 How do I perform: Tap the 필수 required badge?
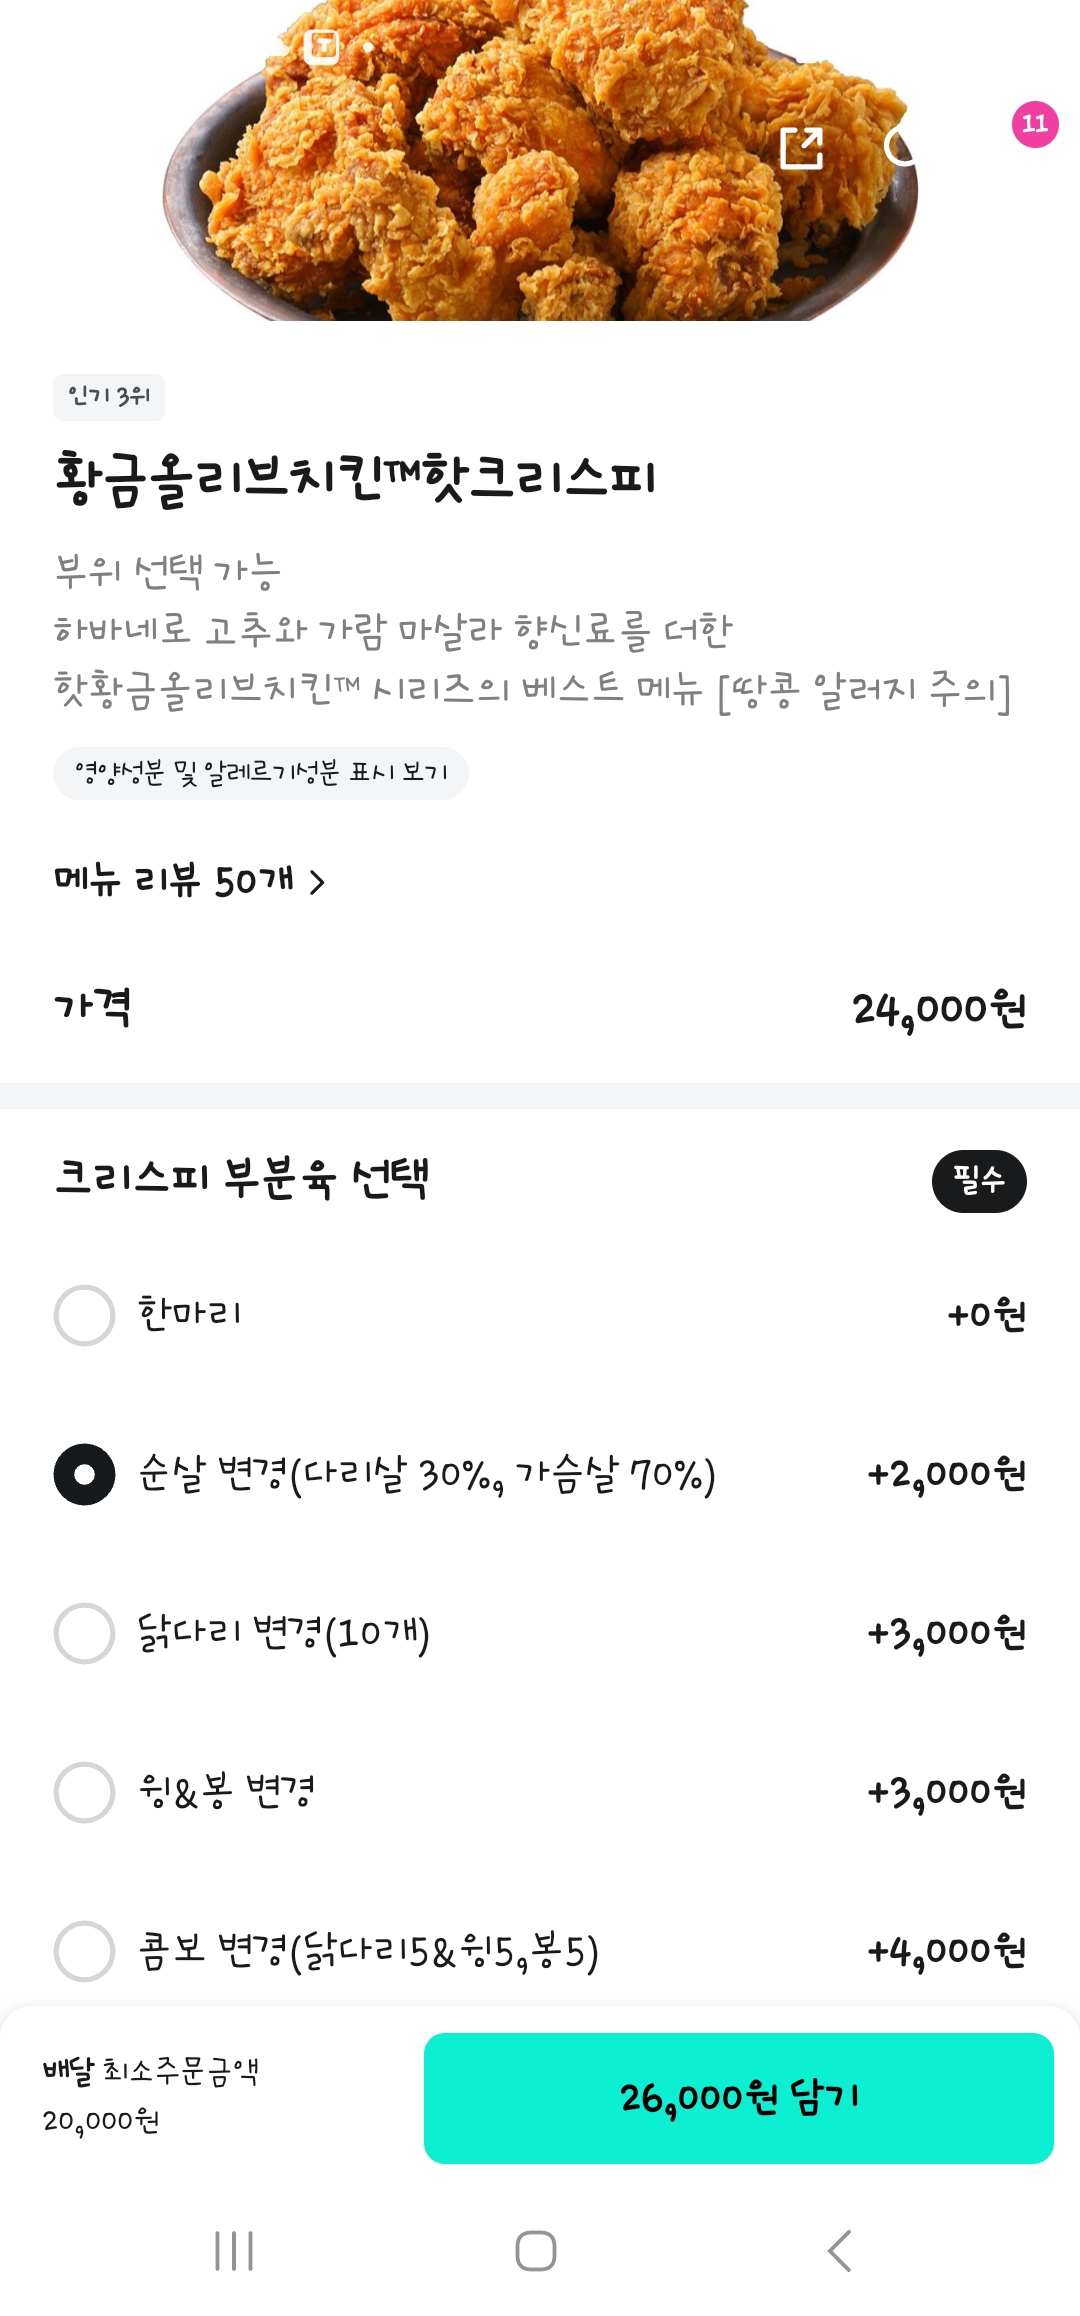tap(978, 1181)
